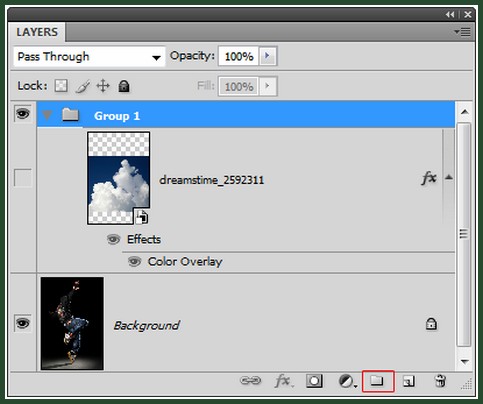Hide Group 1 visibility eye
The height and width of the screenshot is (404, 483).
(22, 114)
